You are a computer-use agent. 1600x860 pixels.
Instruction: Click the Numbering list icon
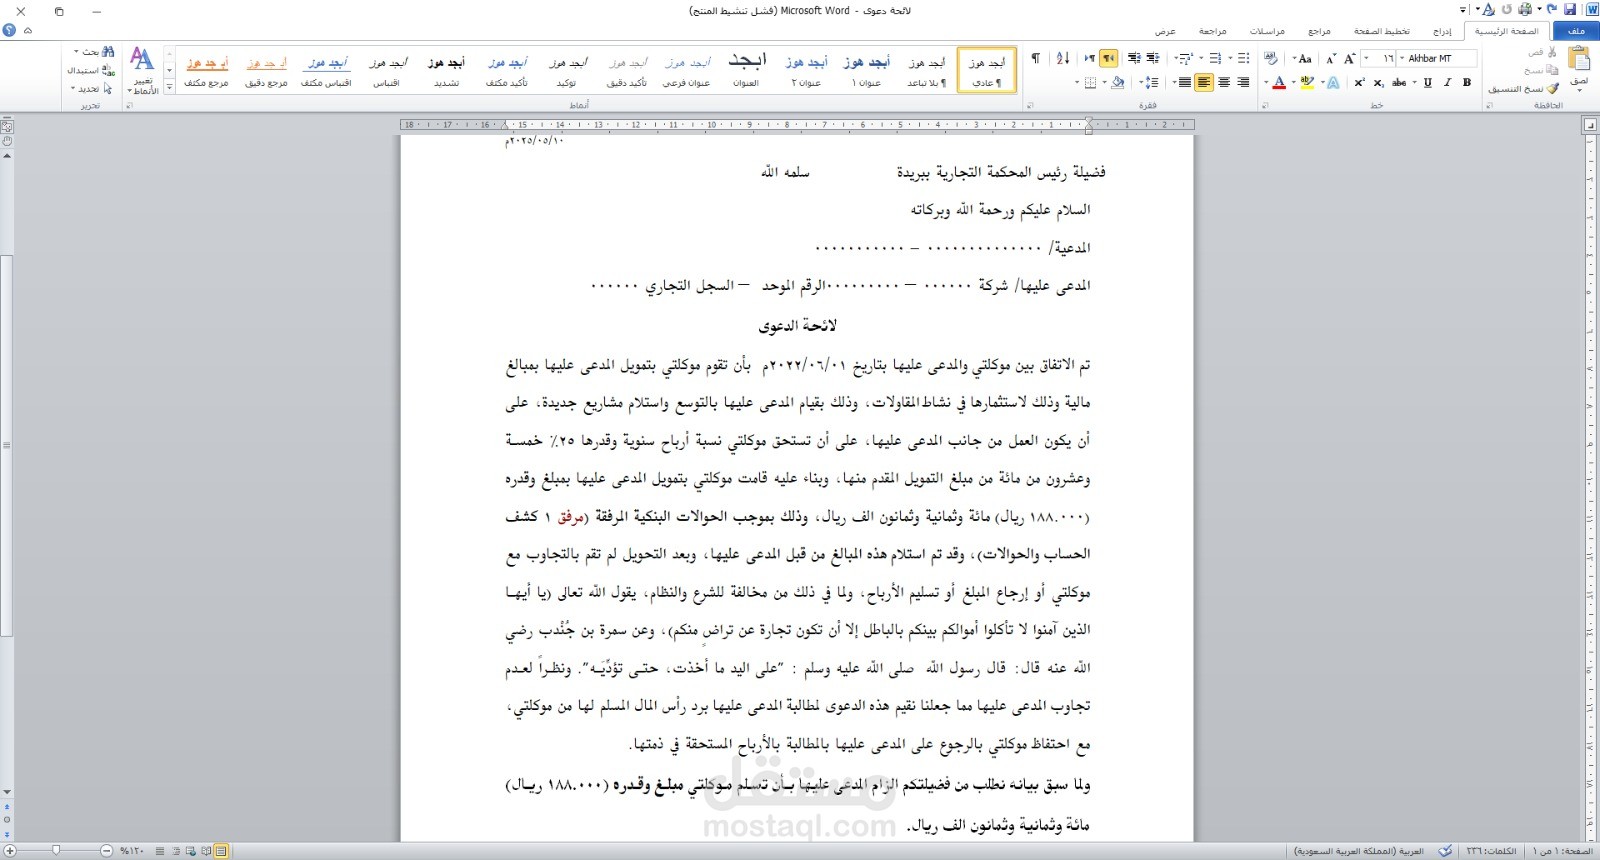click(x=1216, y=58)
